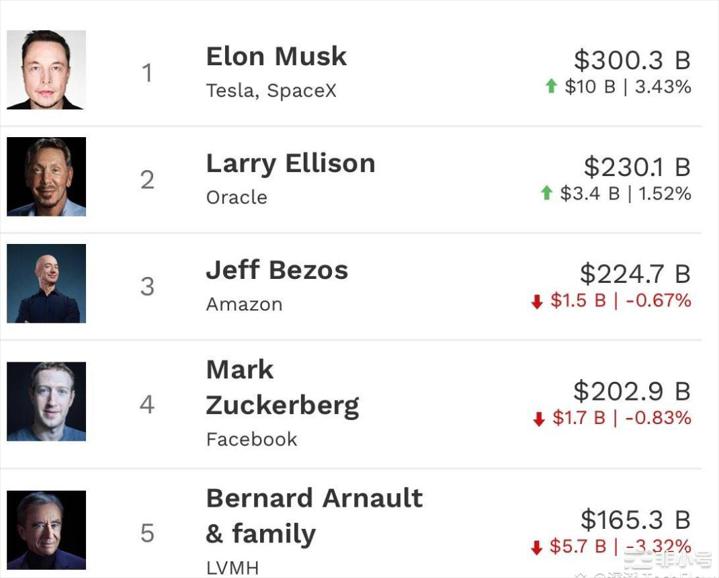719x578 pixels.
Task: Click the red down arrow beside $1.5 B
Action: 537,301
